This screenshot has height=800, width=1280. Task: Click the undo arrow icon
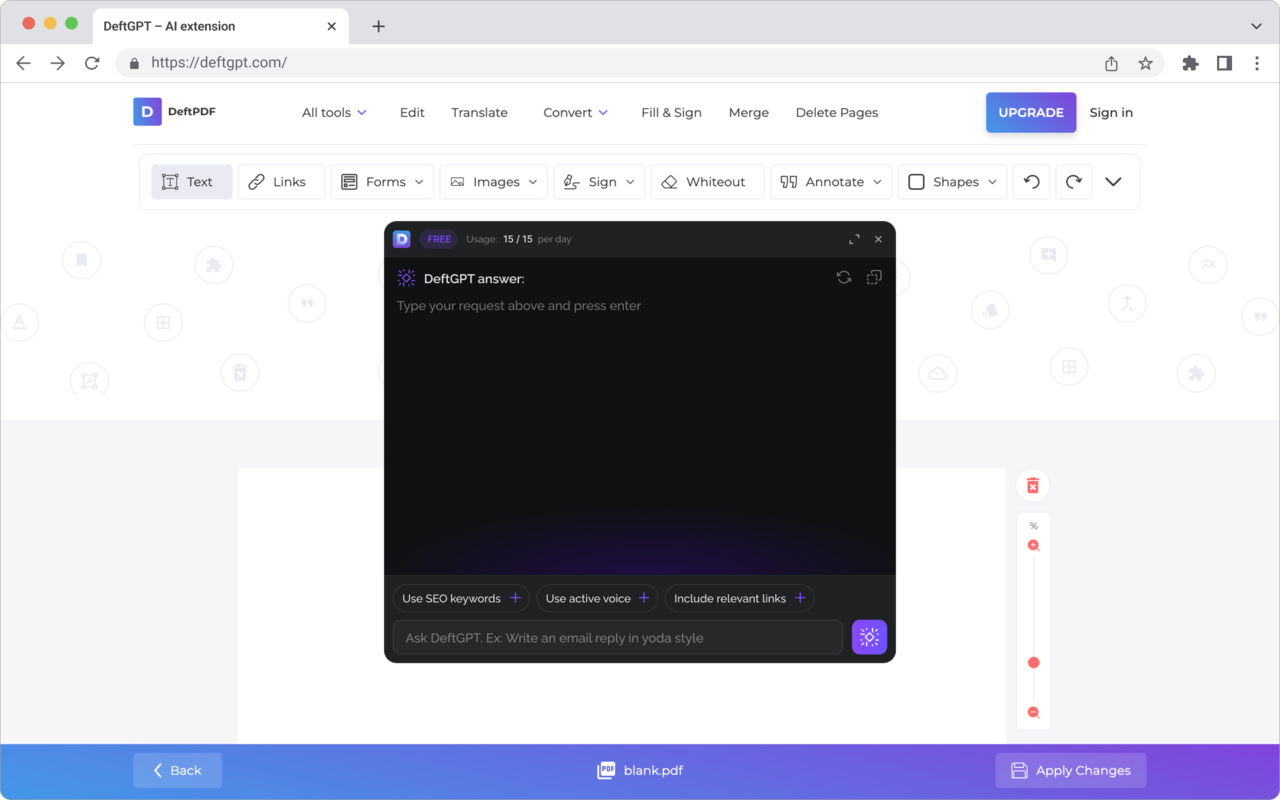click(x=1032, y=182)
